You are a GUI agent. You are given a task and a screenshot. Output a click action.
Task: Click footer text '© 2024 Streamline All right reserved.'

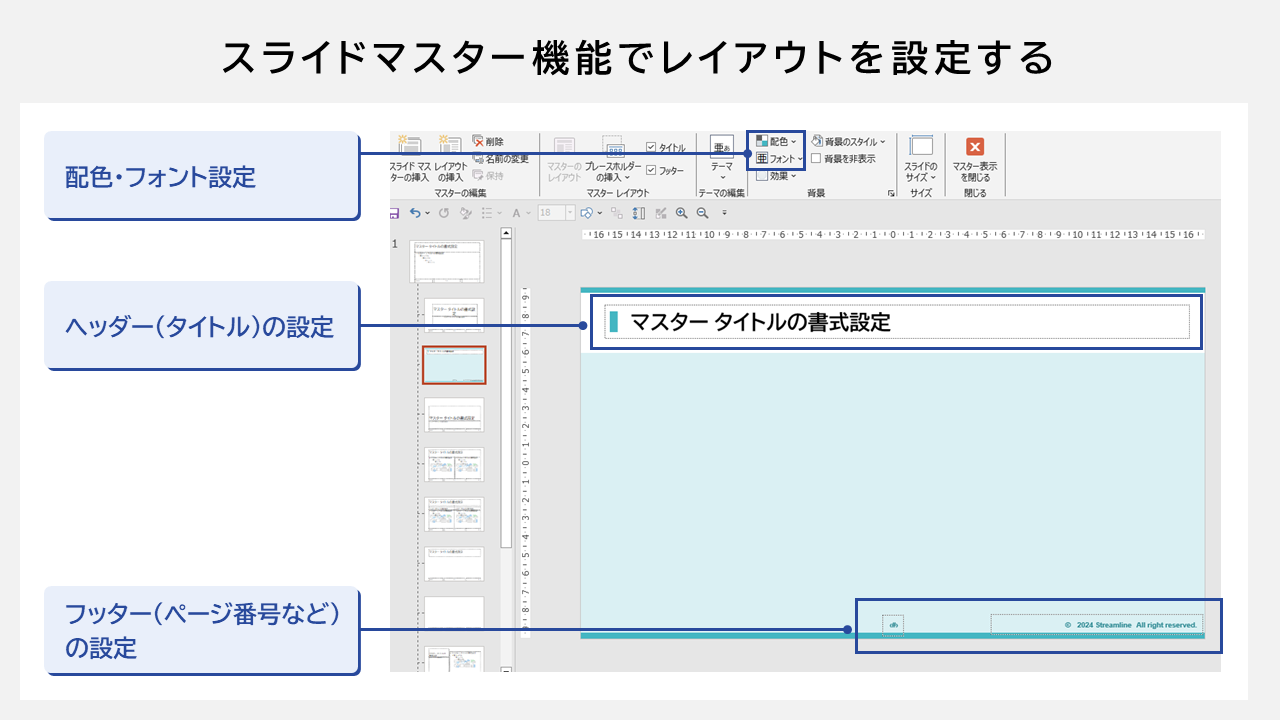1131,625
